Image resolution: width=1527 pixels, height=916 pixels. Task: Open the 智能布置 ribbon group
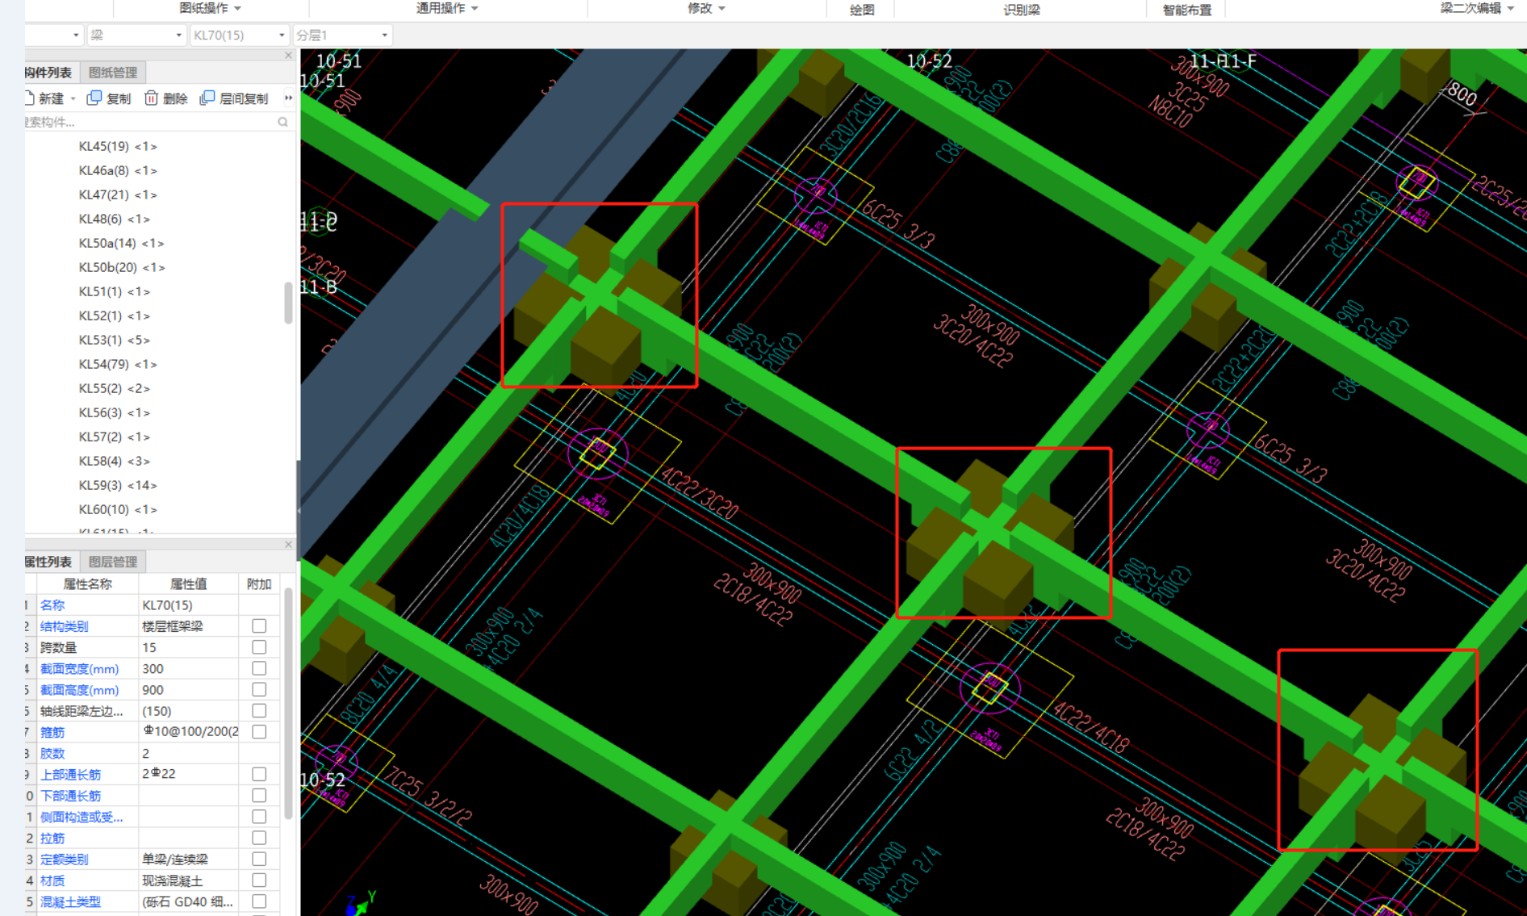pos(1187,9)
